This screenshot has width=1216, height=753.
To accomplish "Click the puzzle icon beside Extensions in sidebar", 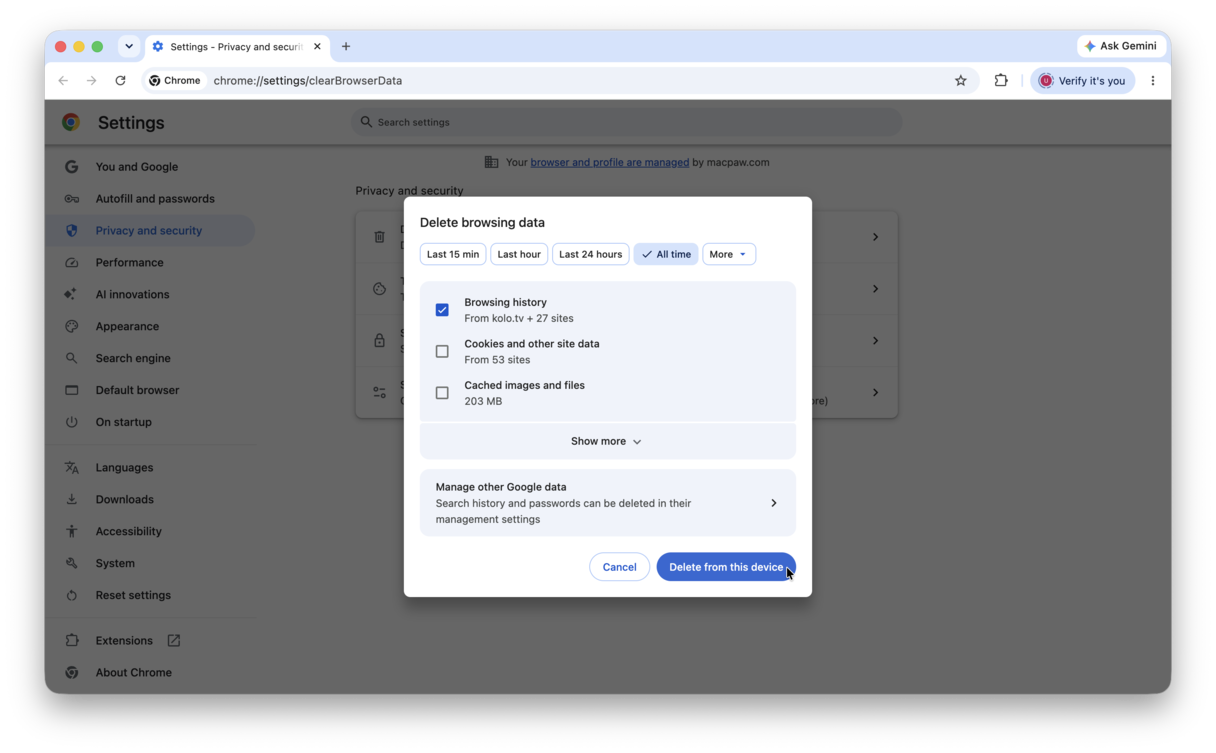I will pos(72,641).
